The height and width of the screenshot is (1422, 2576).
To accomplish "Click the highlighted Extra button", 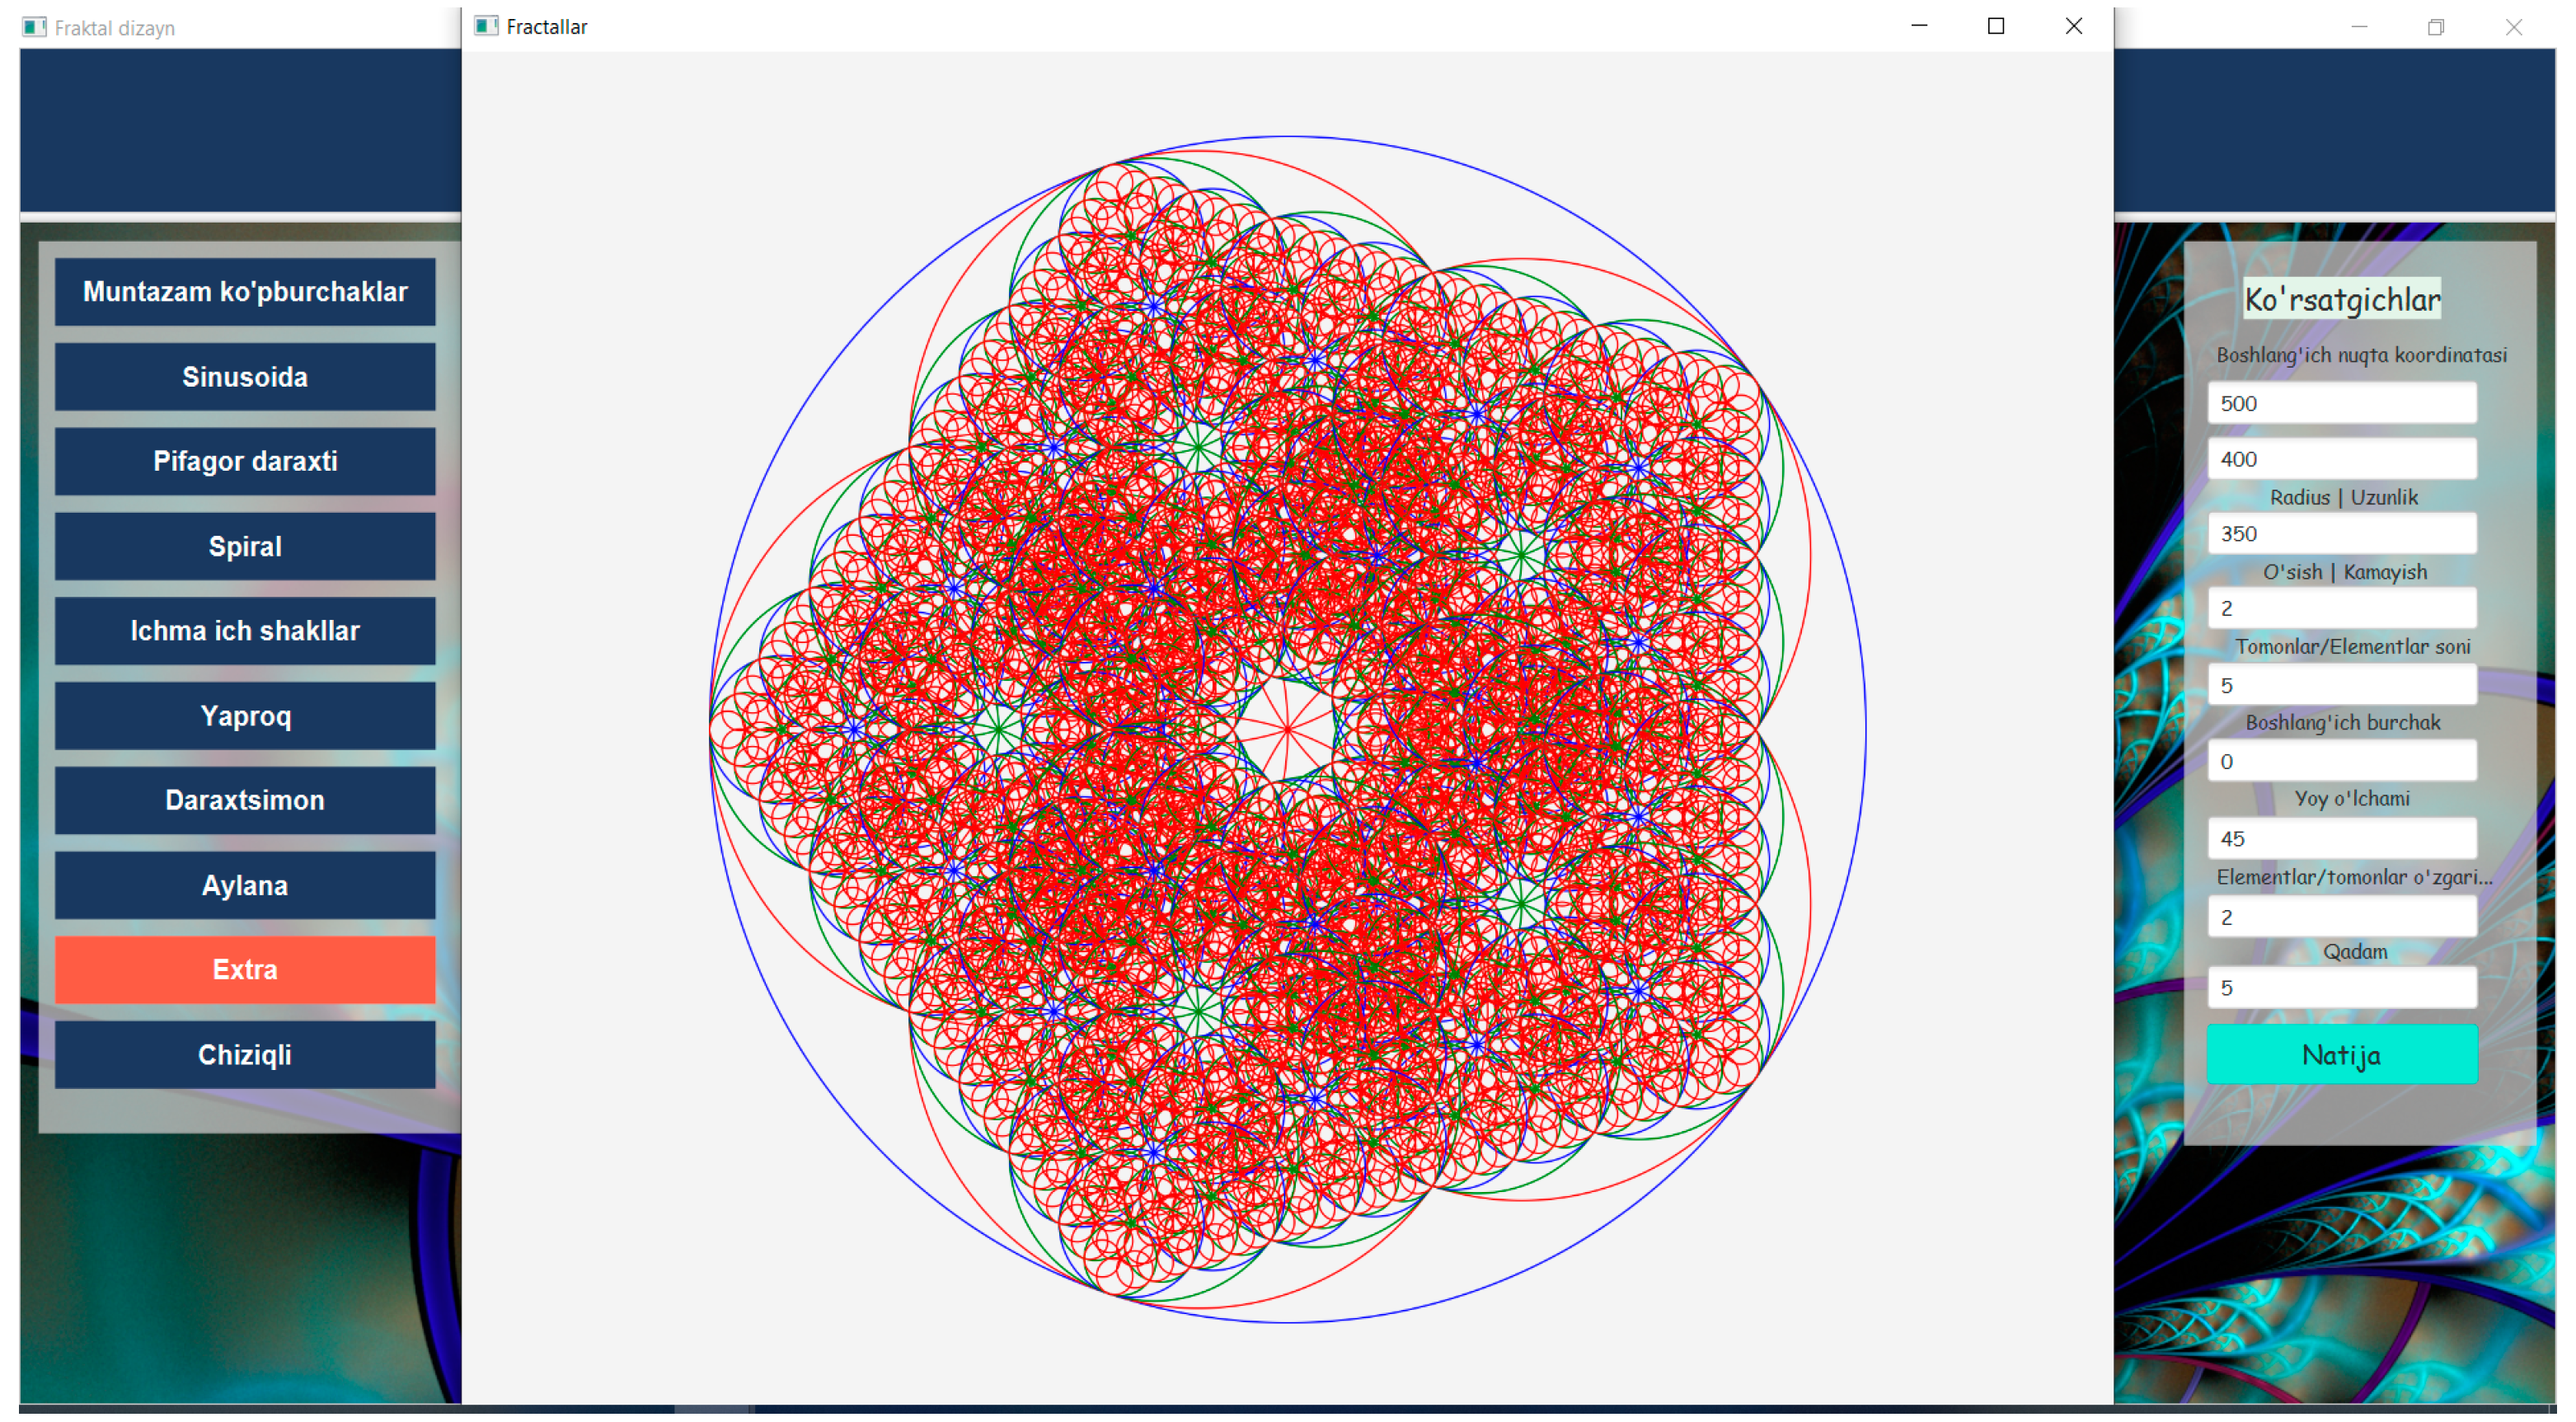I will tap(245, 969).
